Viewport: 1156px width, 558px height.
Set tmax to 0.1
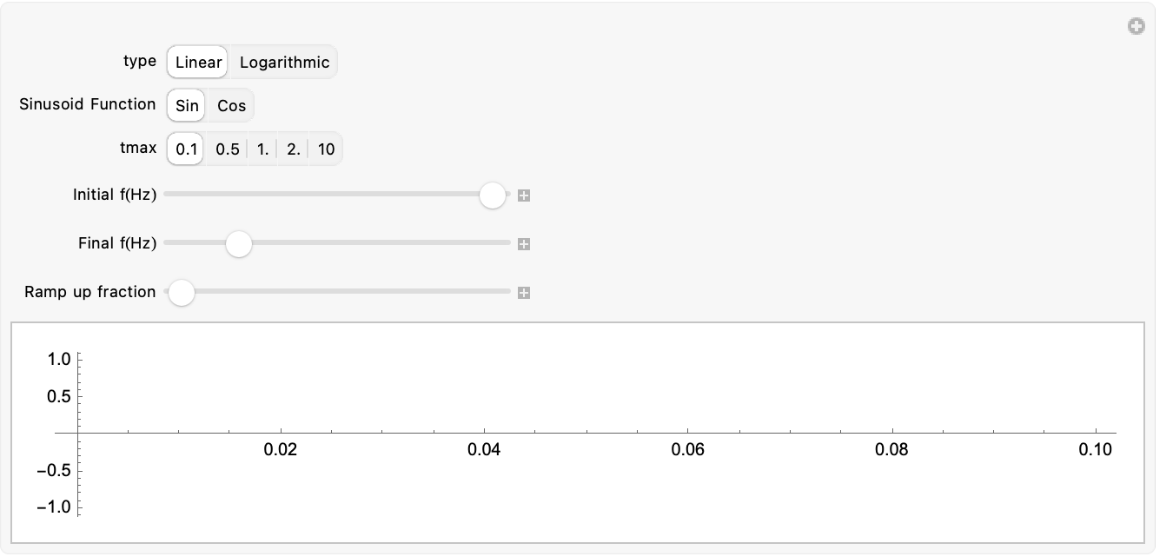(187, 148)
